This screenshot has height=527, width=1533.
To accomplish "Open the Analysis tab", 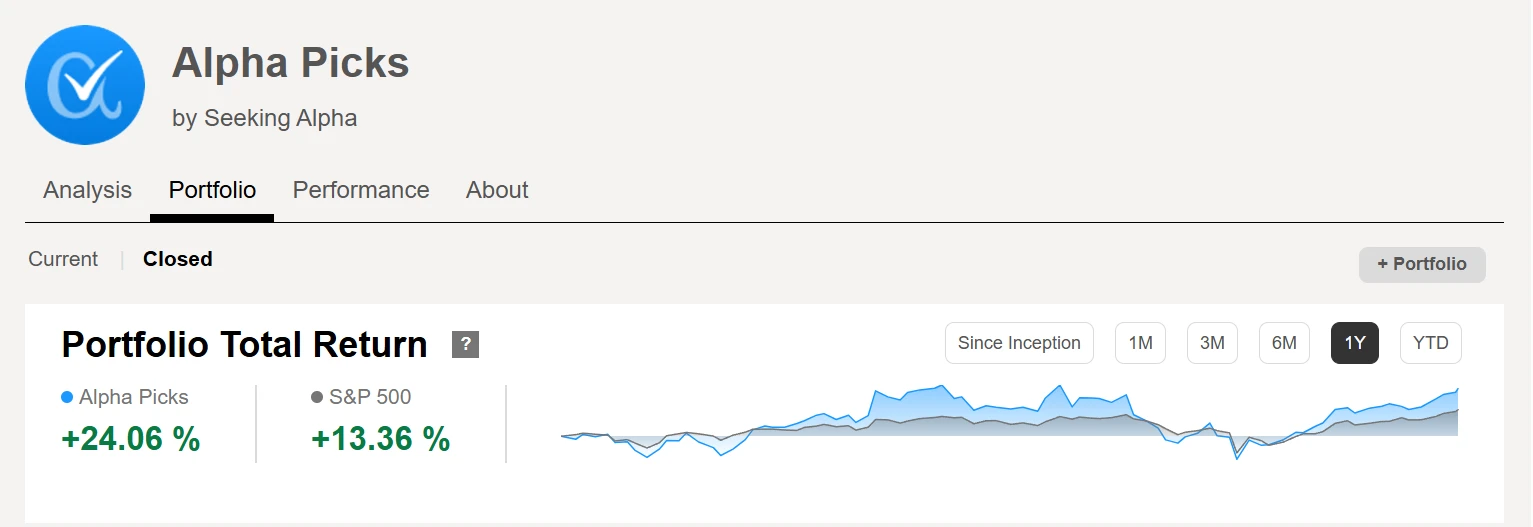I will click(87, 190).
